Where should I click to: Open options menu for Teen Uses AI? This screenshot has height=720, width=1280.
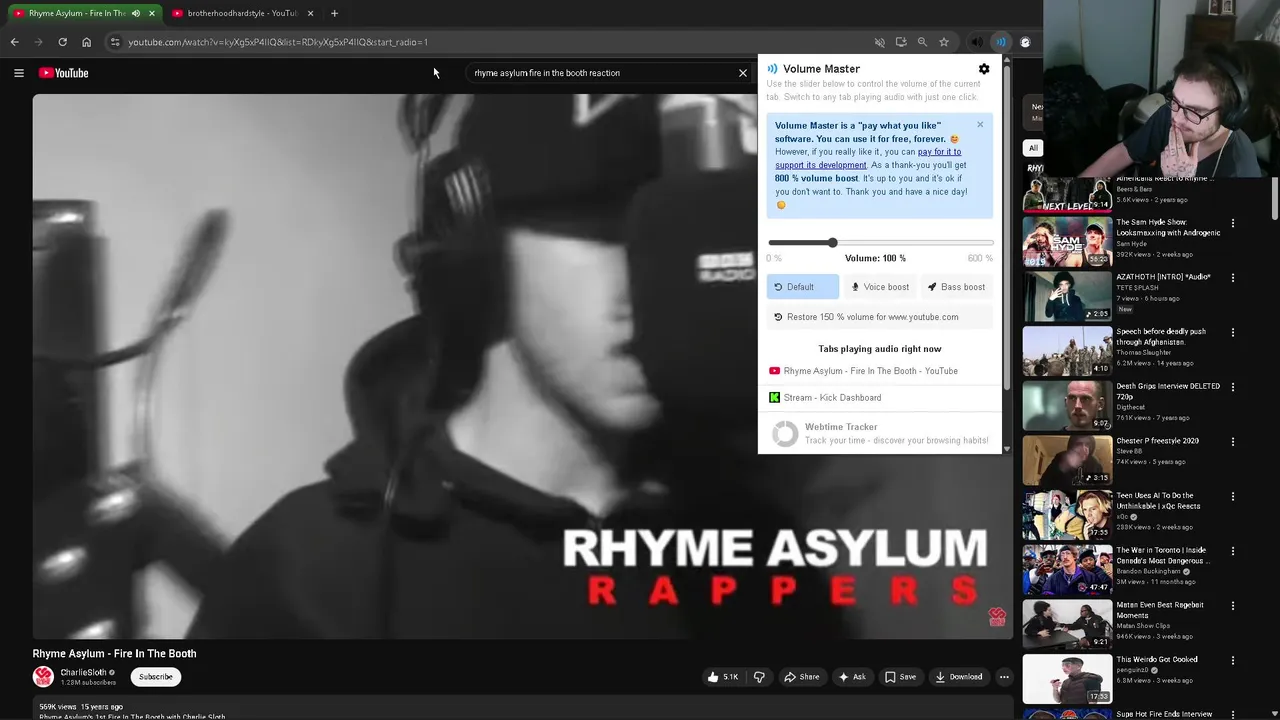1233,496
